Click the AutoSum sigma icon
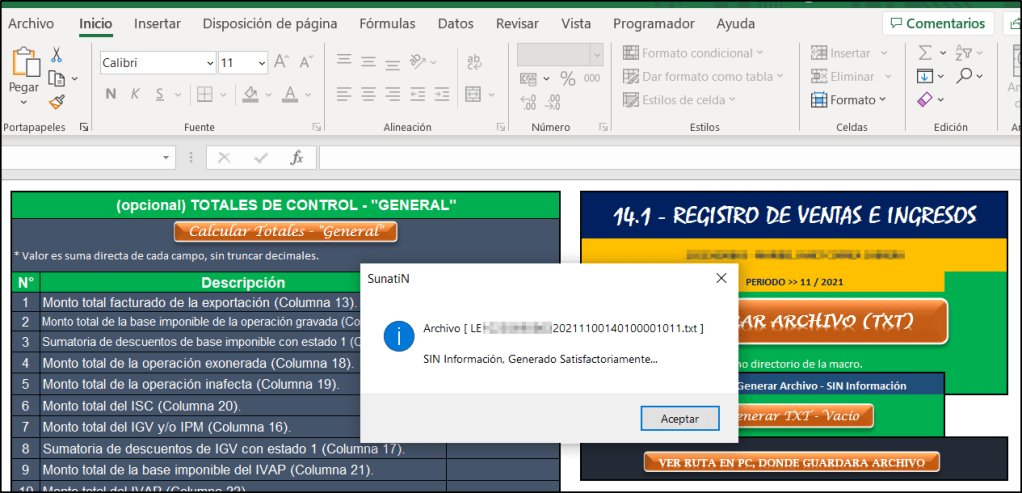Viewport: 1022px width, 493px height. point(925,53)
